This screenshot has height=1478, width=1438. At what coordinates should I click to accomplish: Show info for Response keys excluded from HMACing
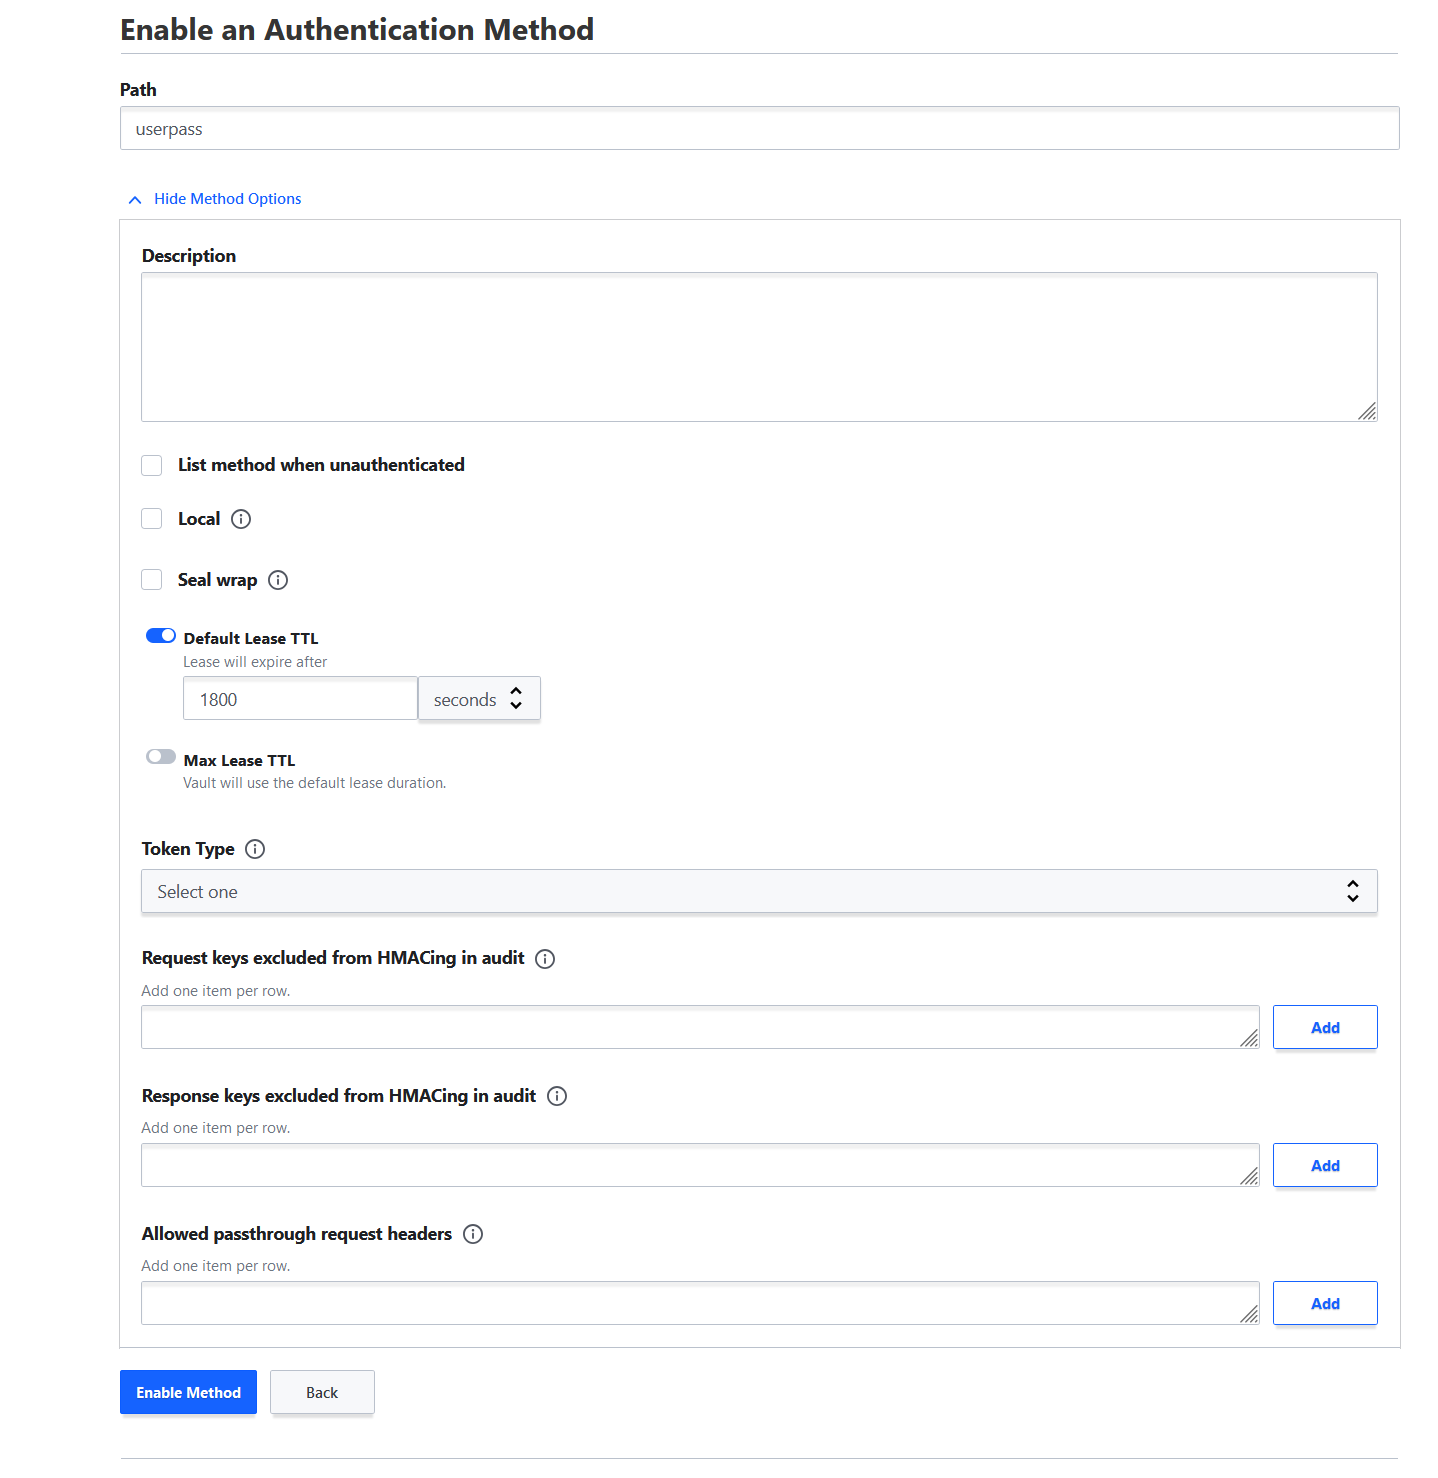(x=557, y=1096)
